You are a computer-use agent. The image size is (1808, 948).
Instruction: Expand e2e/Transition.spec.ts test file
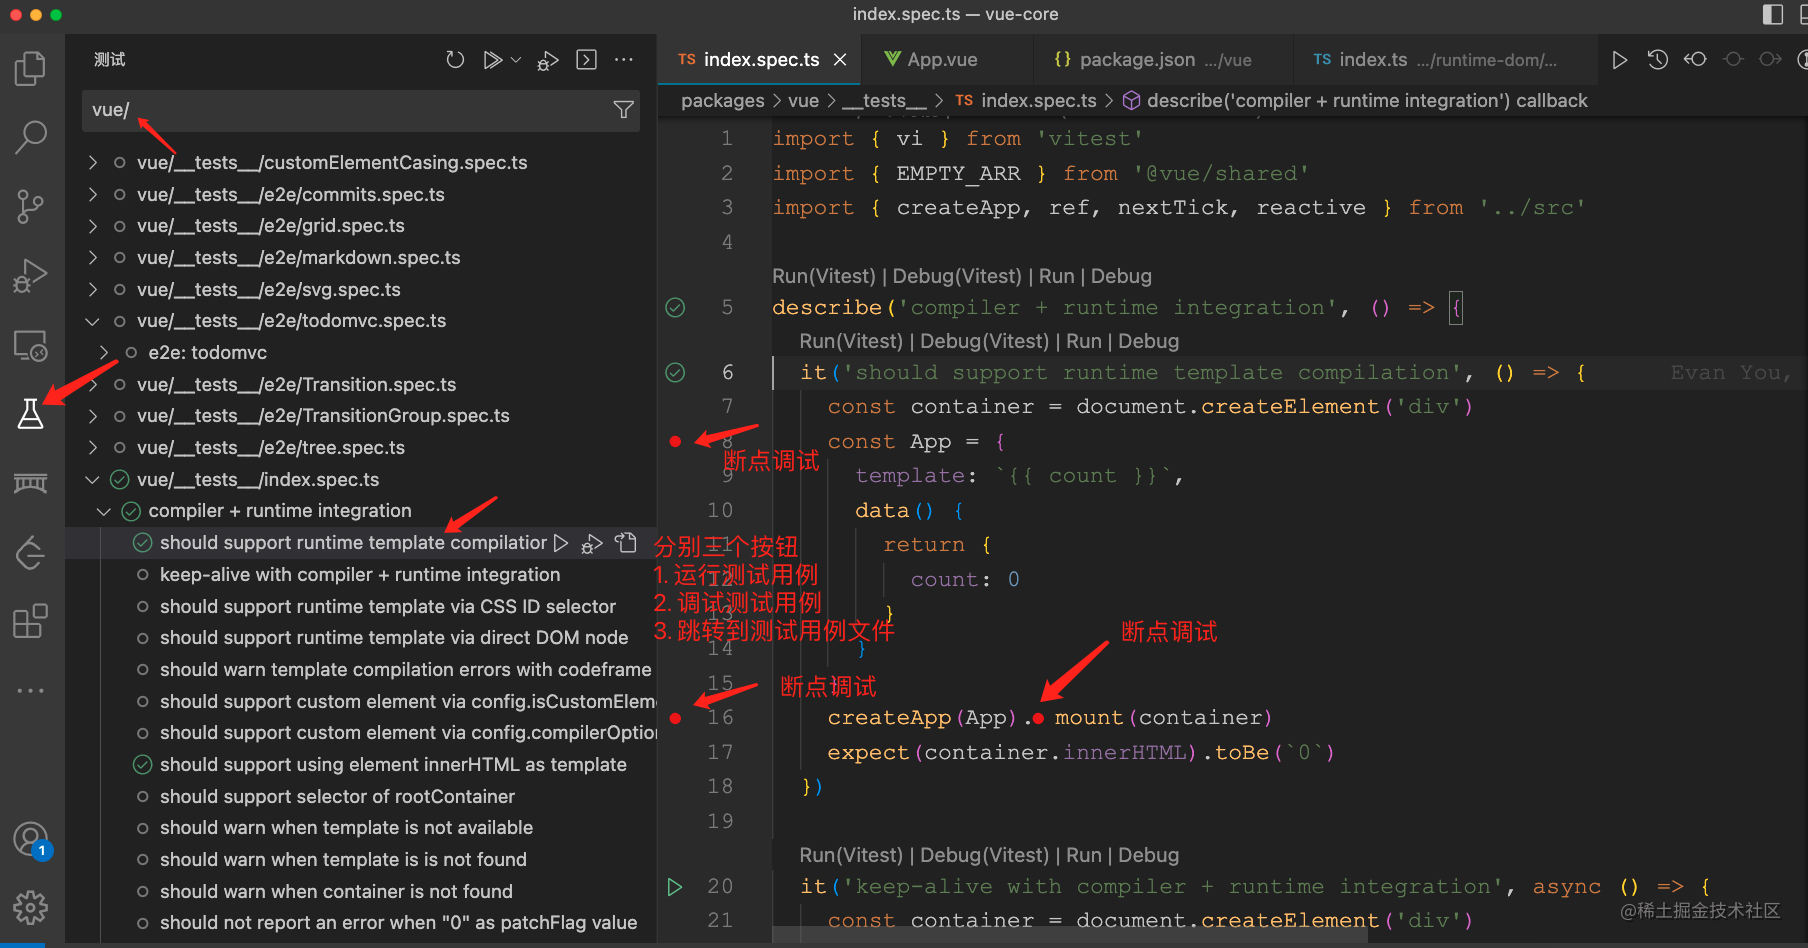93,385
